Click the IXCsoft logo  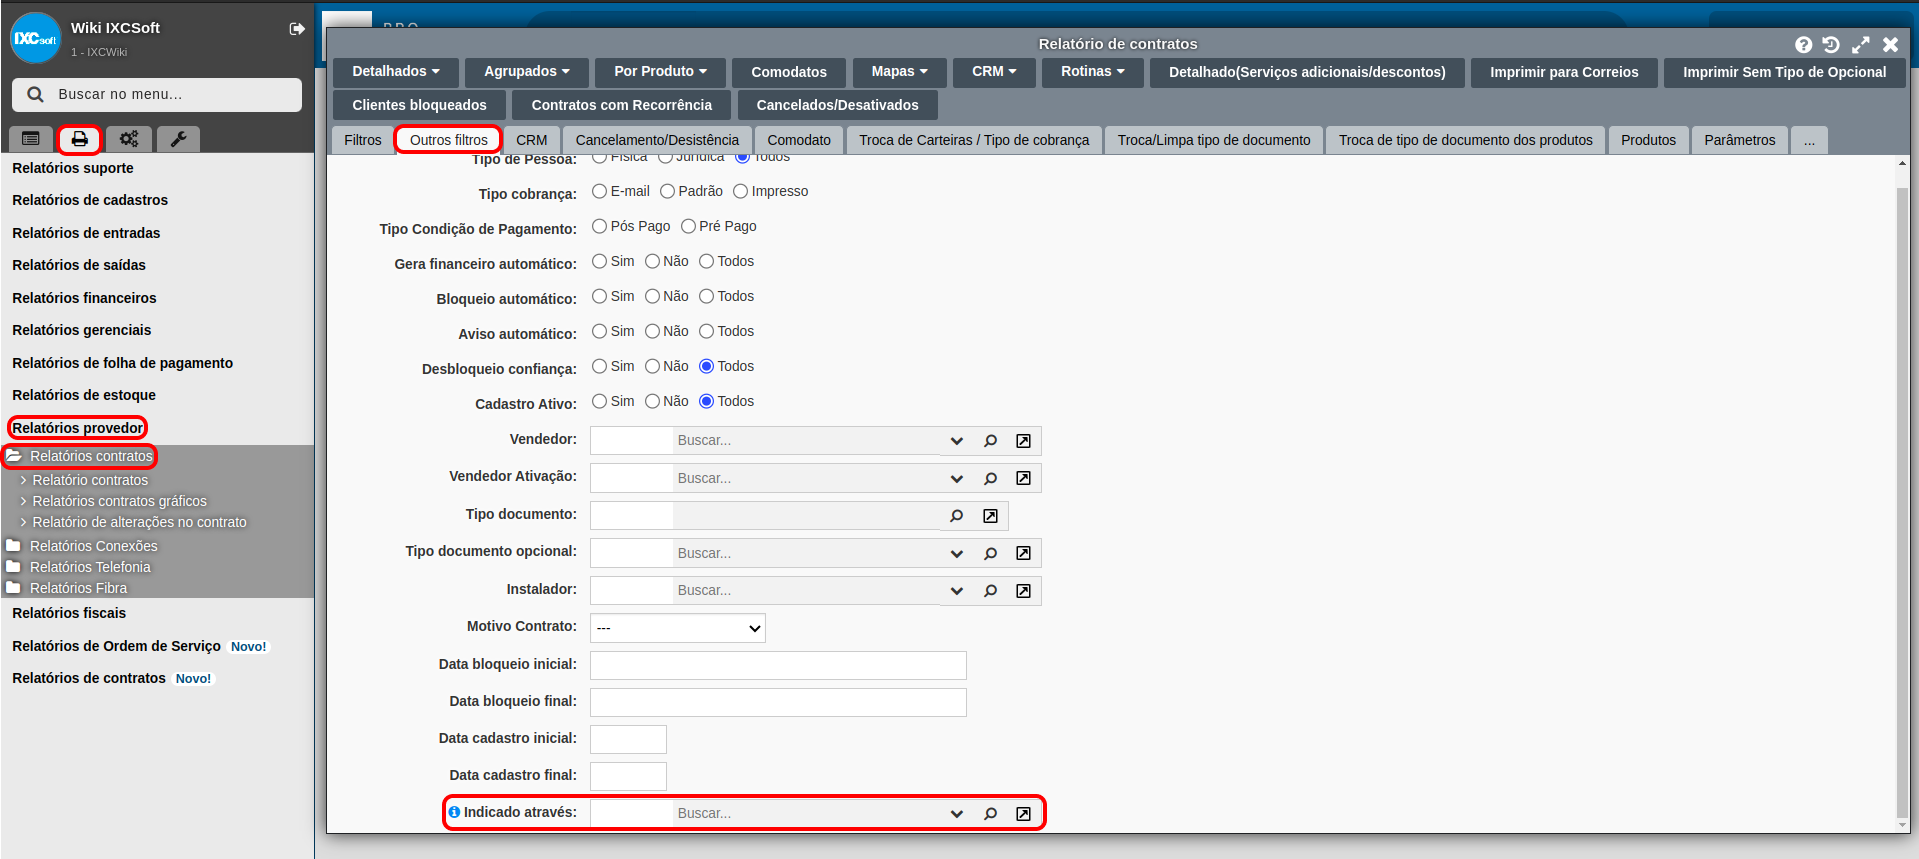(35, 38)
